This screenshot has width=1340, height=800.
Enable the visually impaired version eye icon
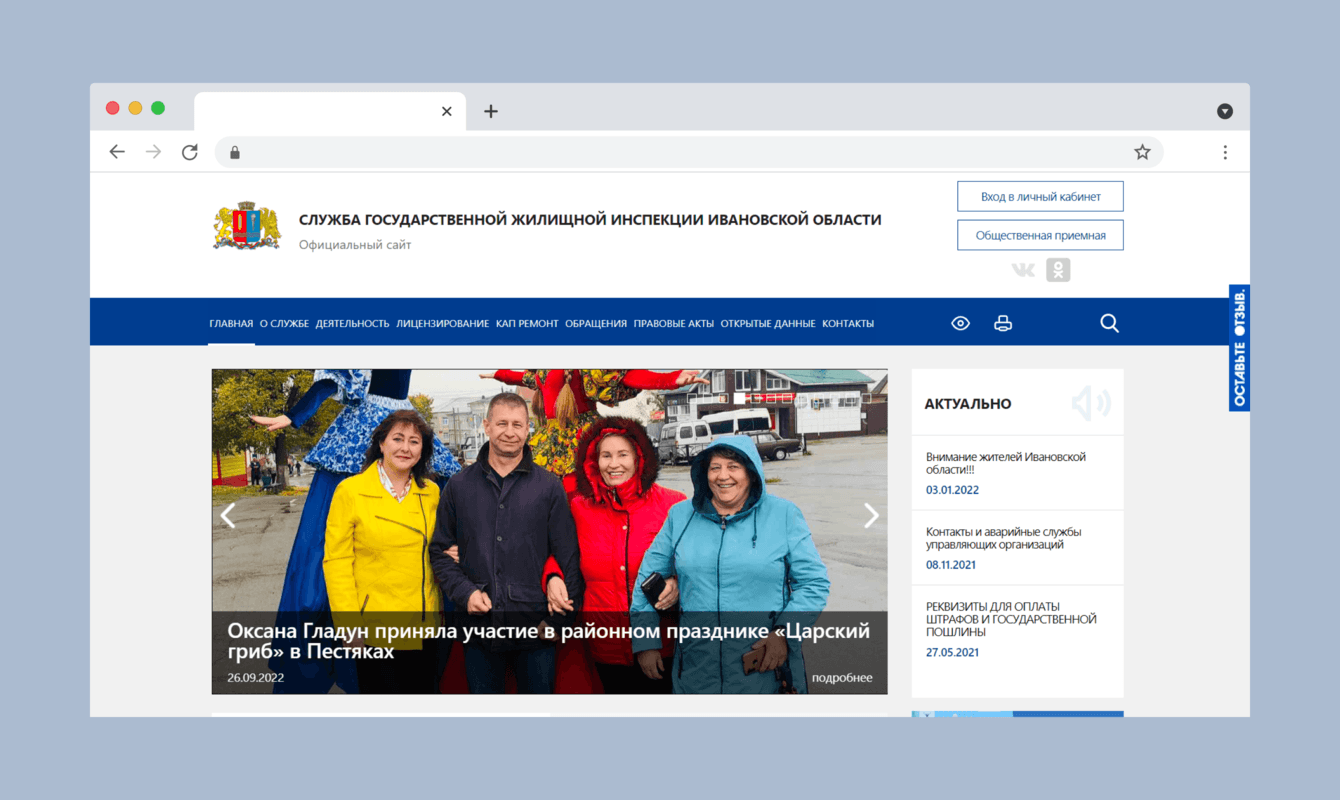click(960, 323)
